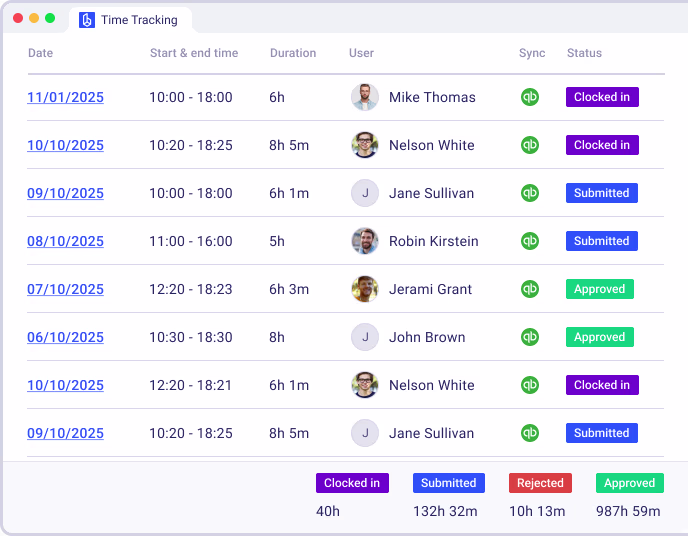The image size is (688, 536).
Task: Open the 11/01/2025 date link
Action: tap(65, 97)
